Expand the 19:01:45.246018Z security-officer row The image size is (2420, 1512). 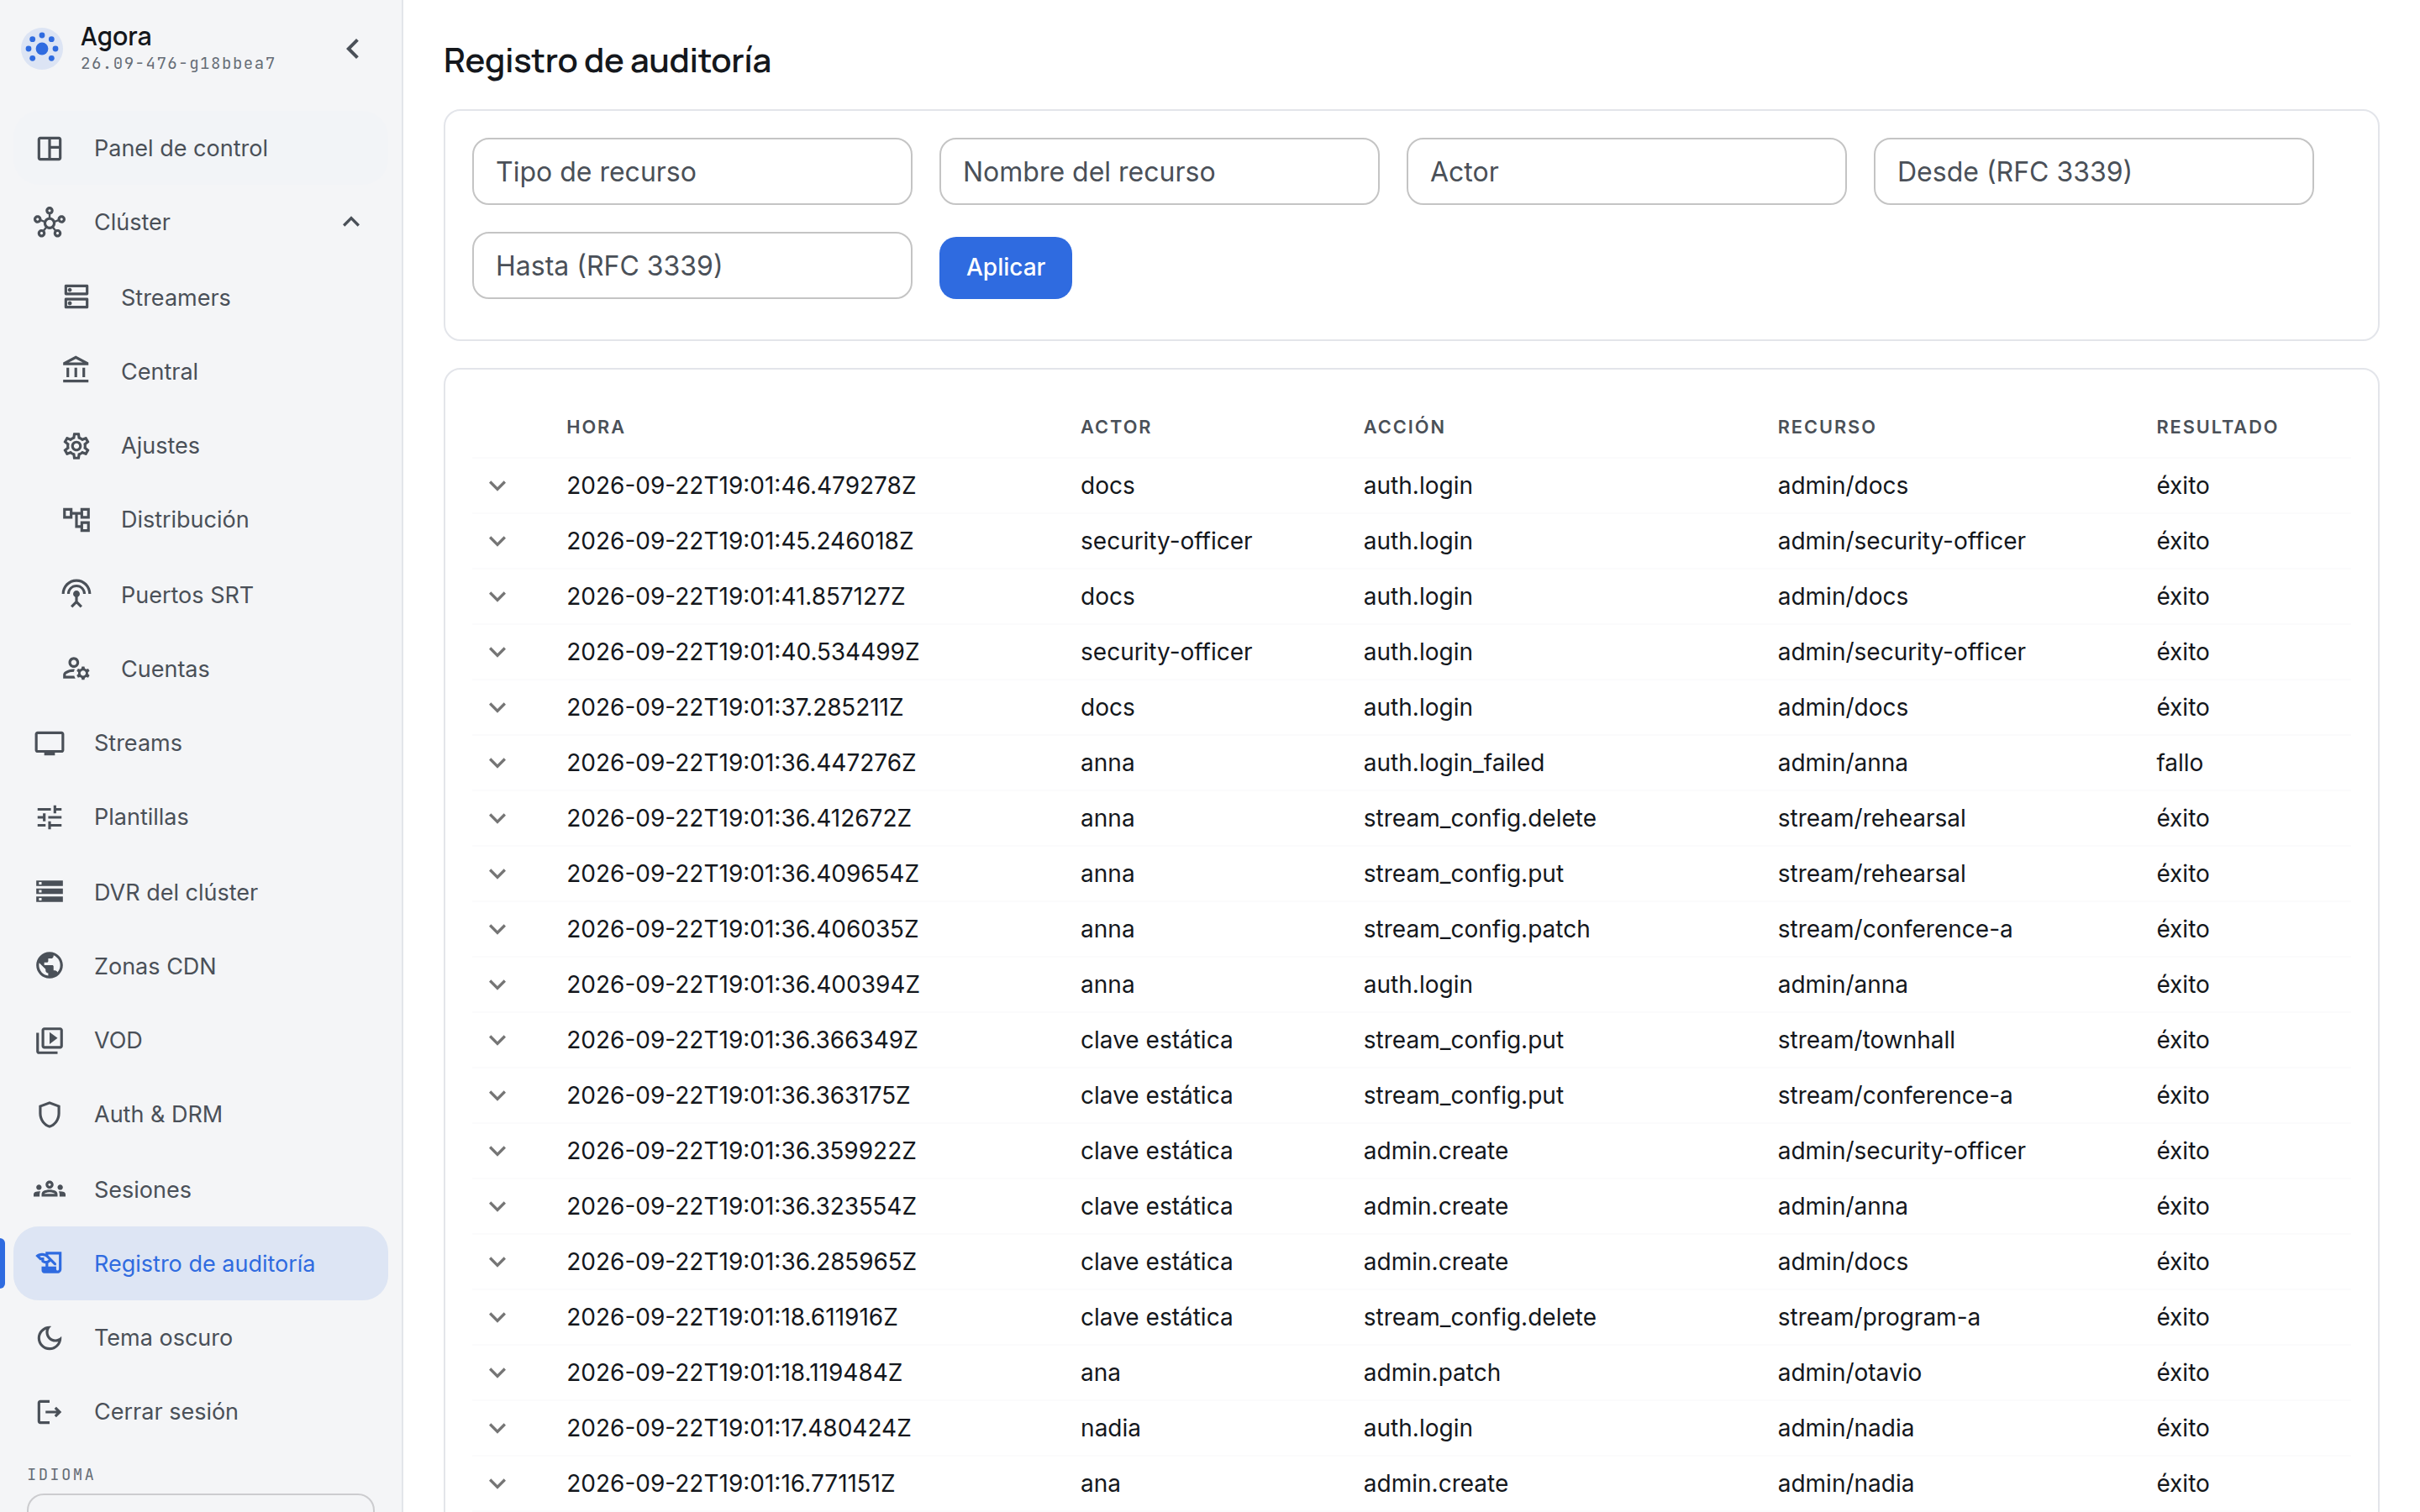click(497, 541)
